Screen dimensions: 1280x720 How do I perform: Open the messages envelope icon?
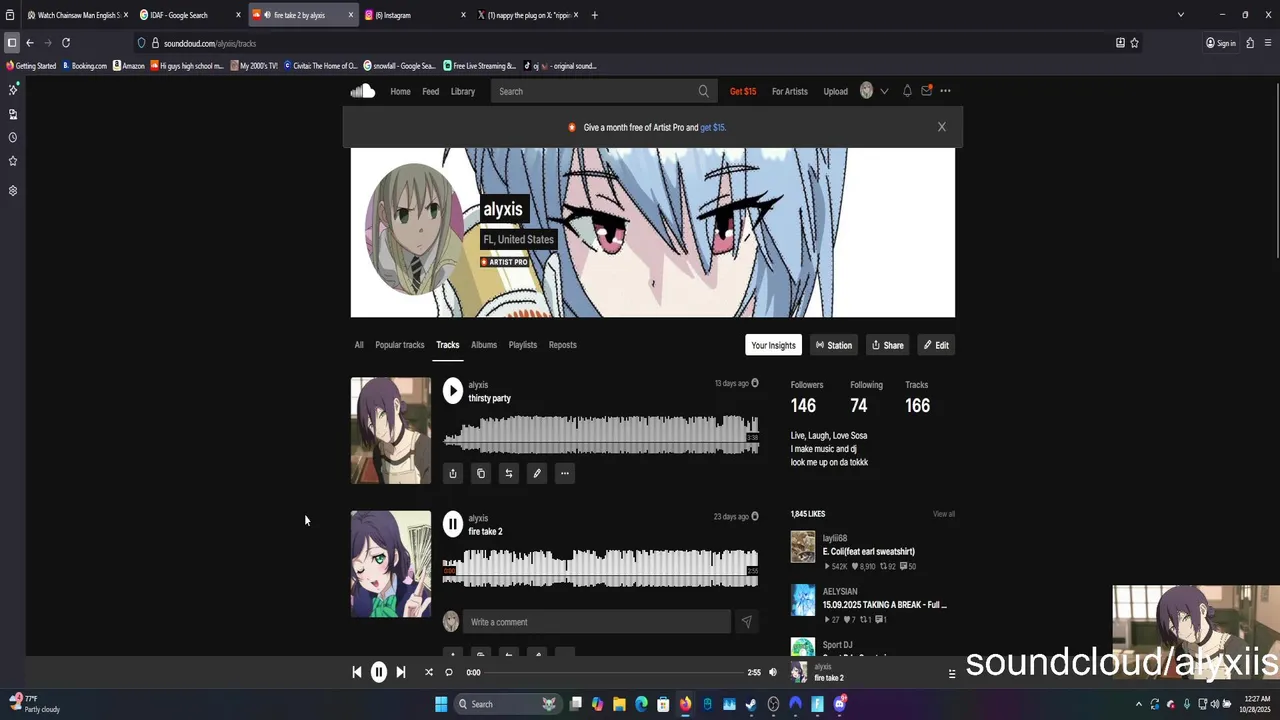(x=927, y=91)
